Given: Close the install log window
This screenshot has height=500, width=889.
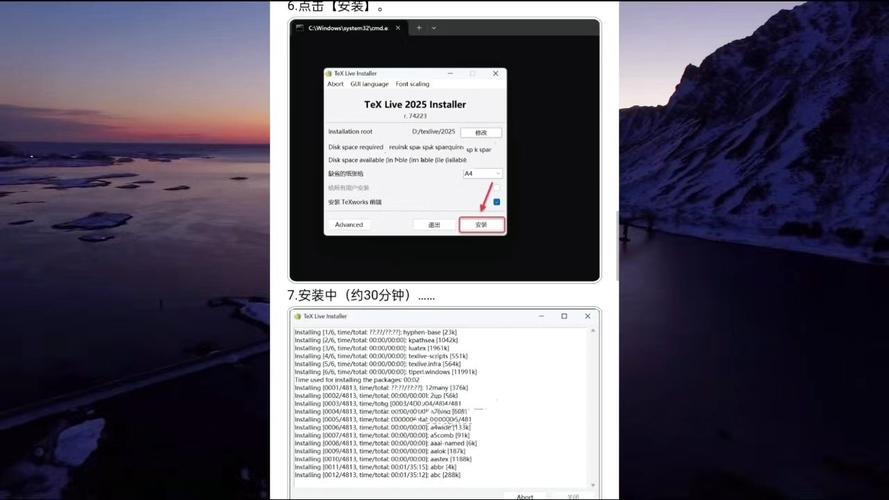Looking at the screenshot, I should 587,316.
